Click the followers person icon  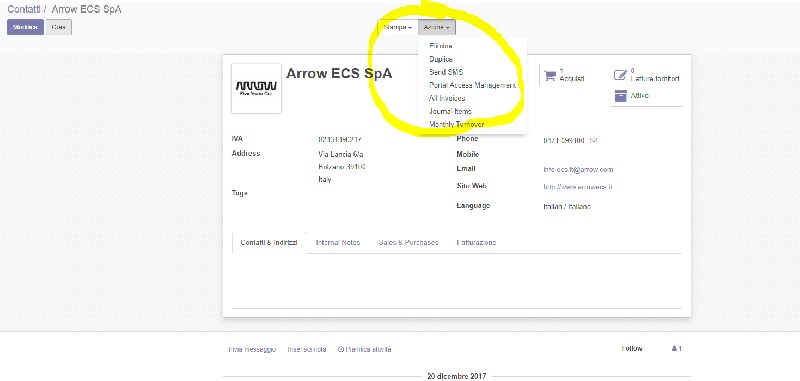tap(674, 349)
